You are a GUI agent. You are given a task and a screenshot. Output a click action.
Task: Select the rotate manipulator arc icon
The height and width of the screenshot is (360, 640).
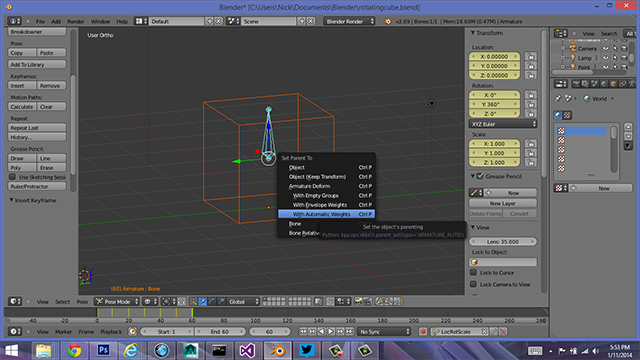211,302
